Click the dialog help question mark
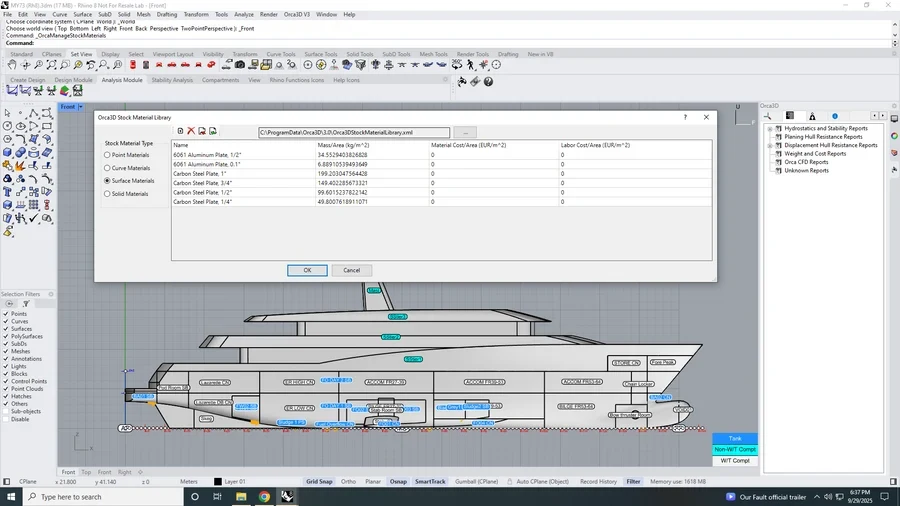 [x=685, y=117]
